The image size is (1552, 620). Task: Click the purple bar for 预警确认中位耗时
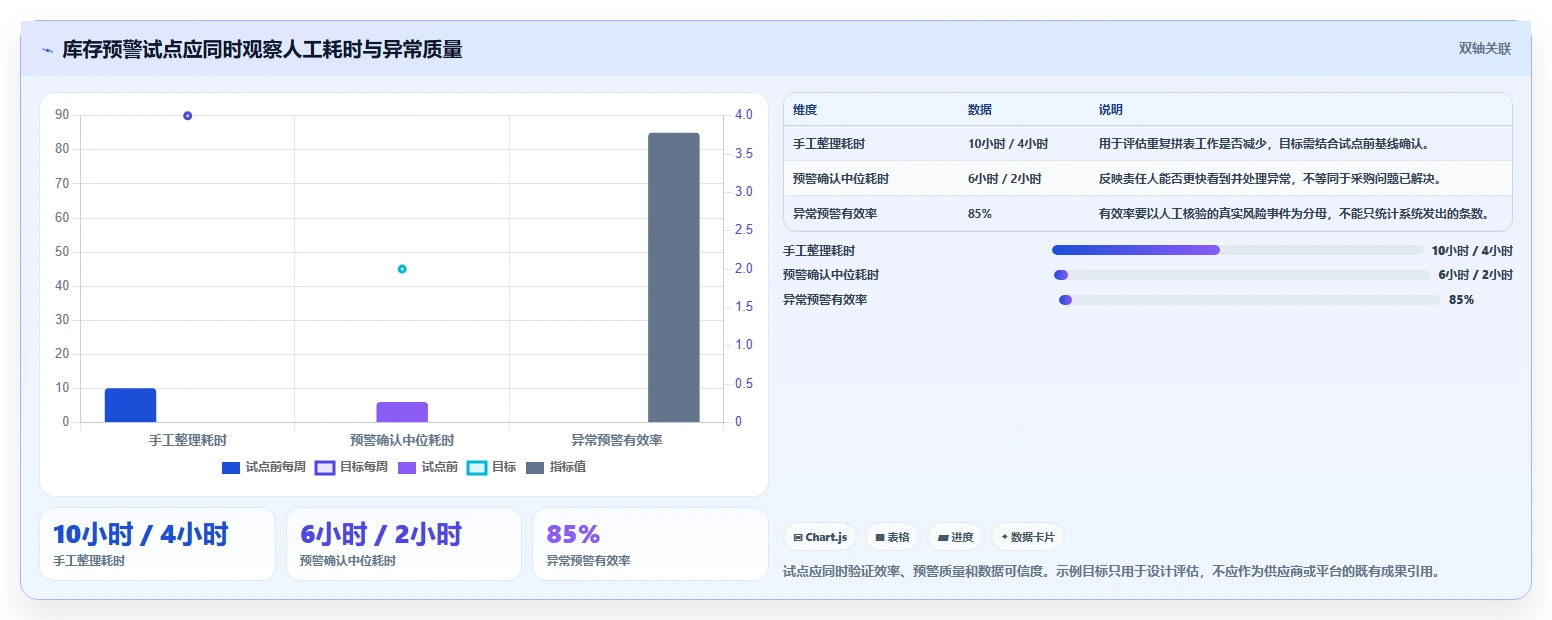coord(402,412)
